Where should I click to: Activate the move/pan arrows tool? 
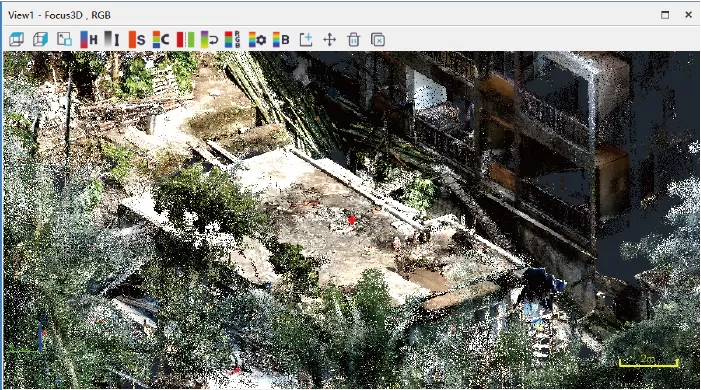(x=329, y=39)
